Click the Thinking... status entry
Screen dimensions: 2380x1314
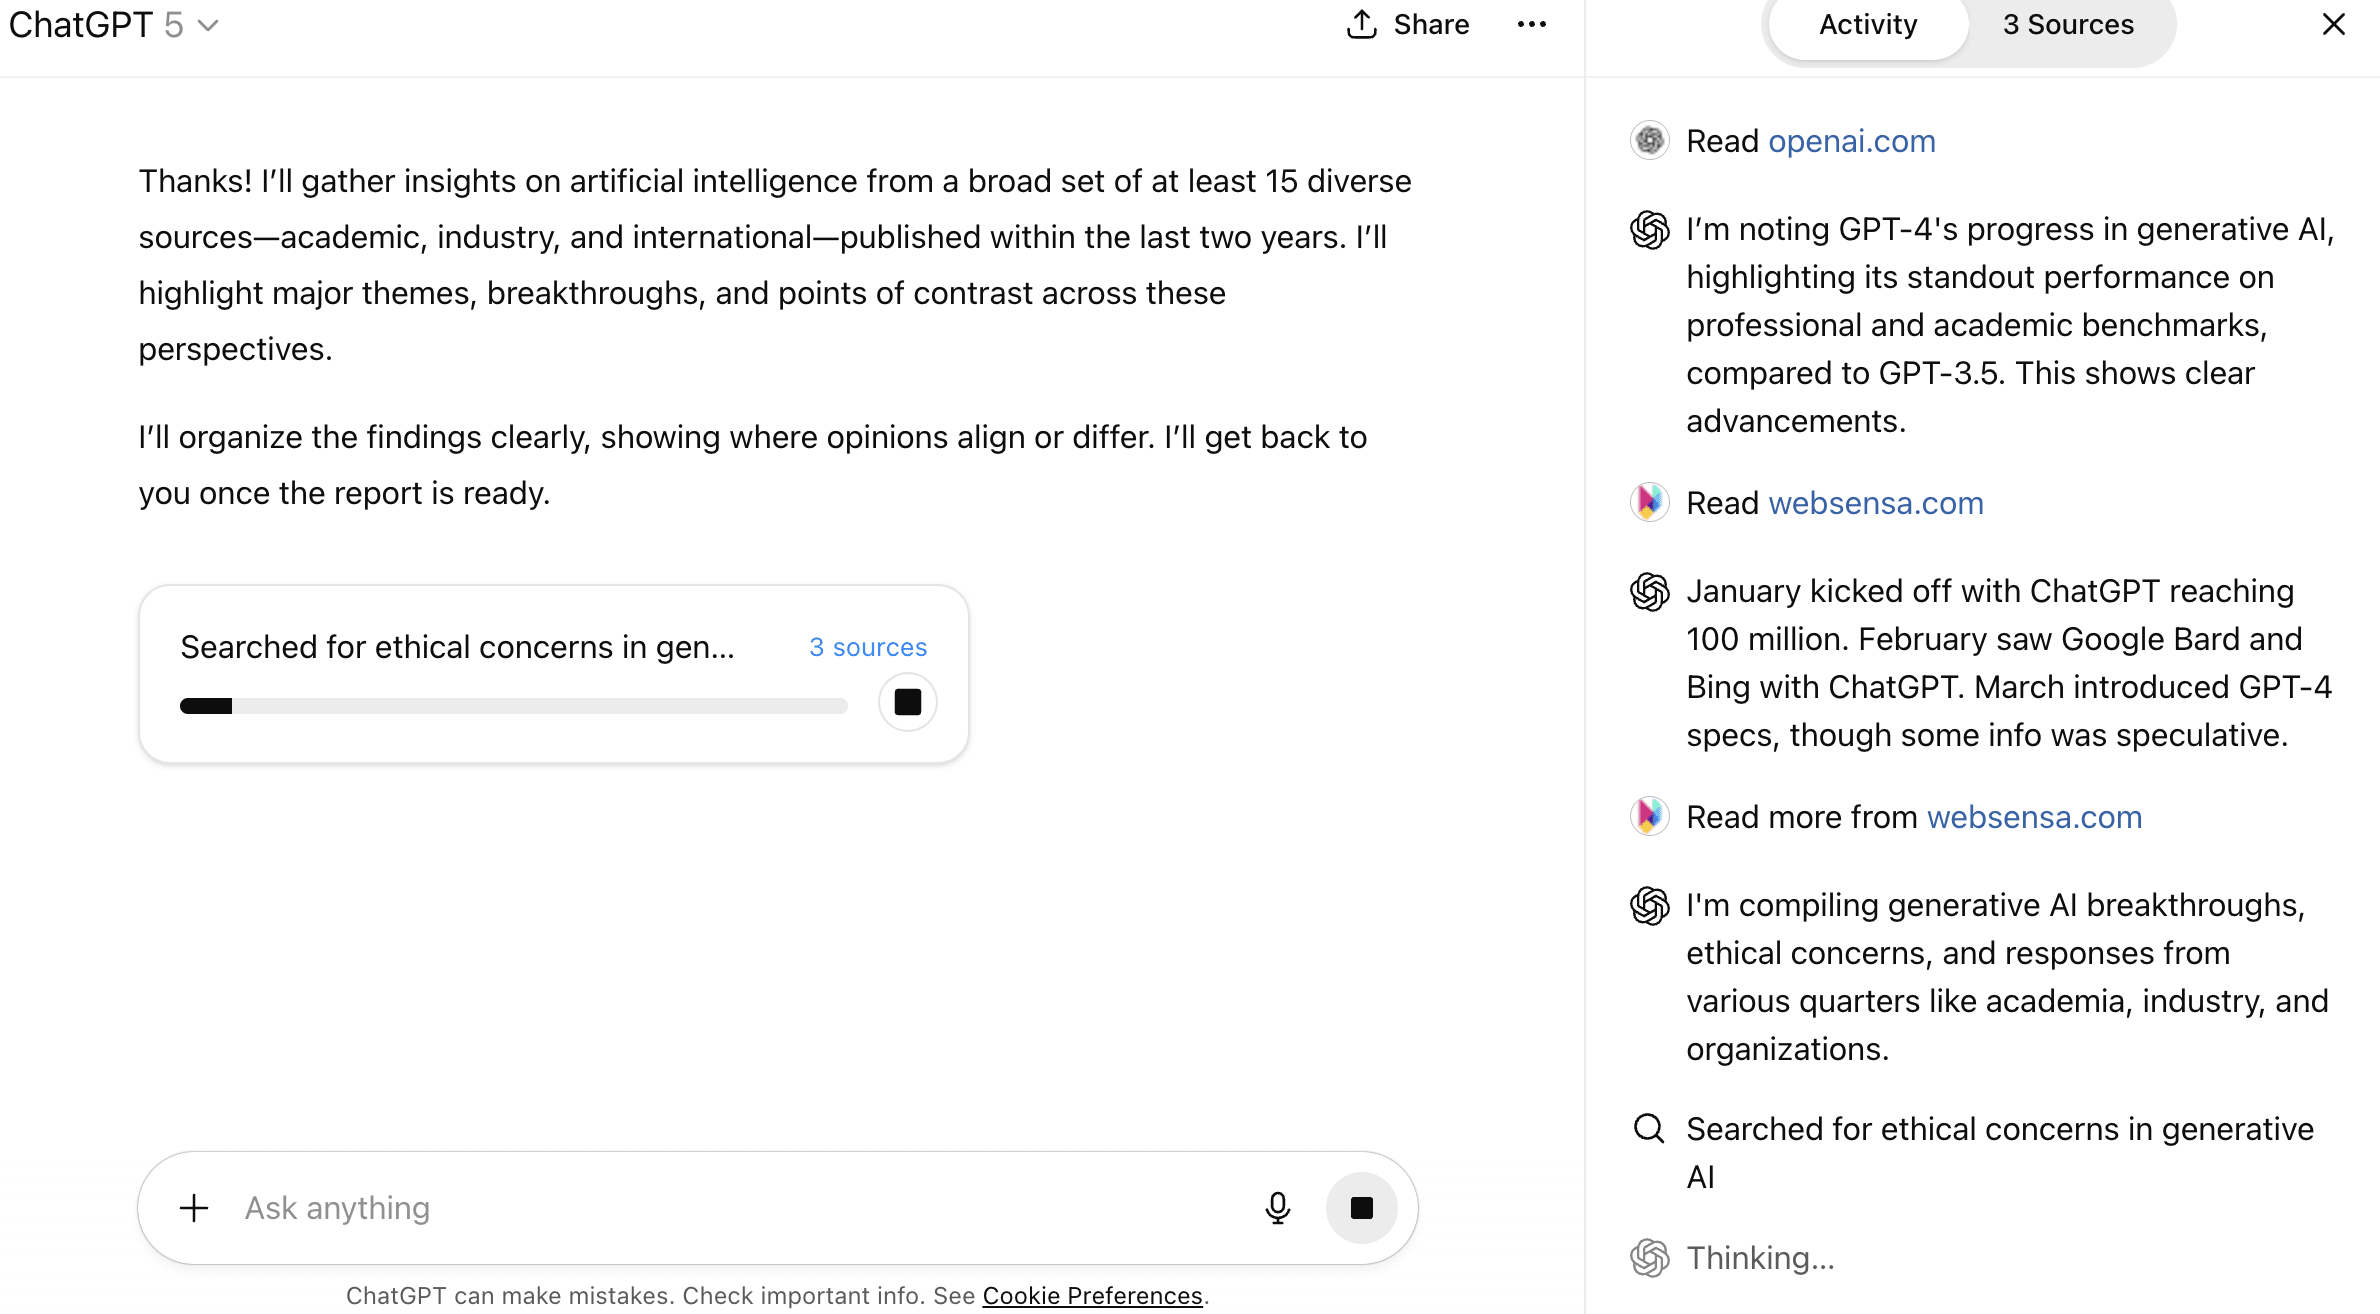[1760, 1258]
